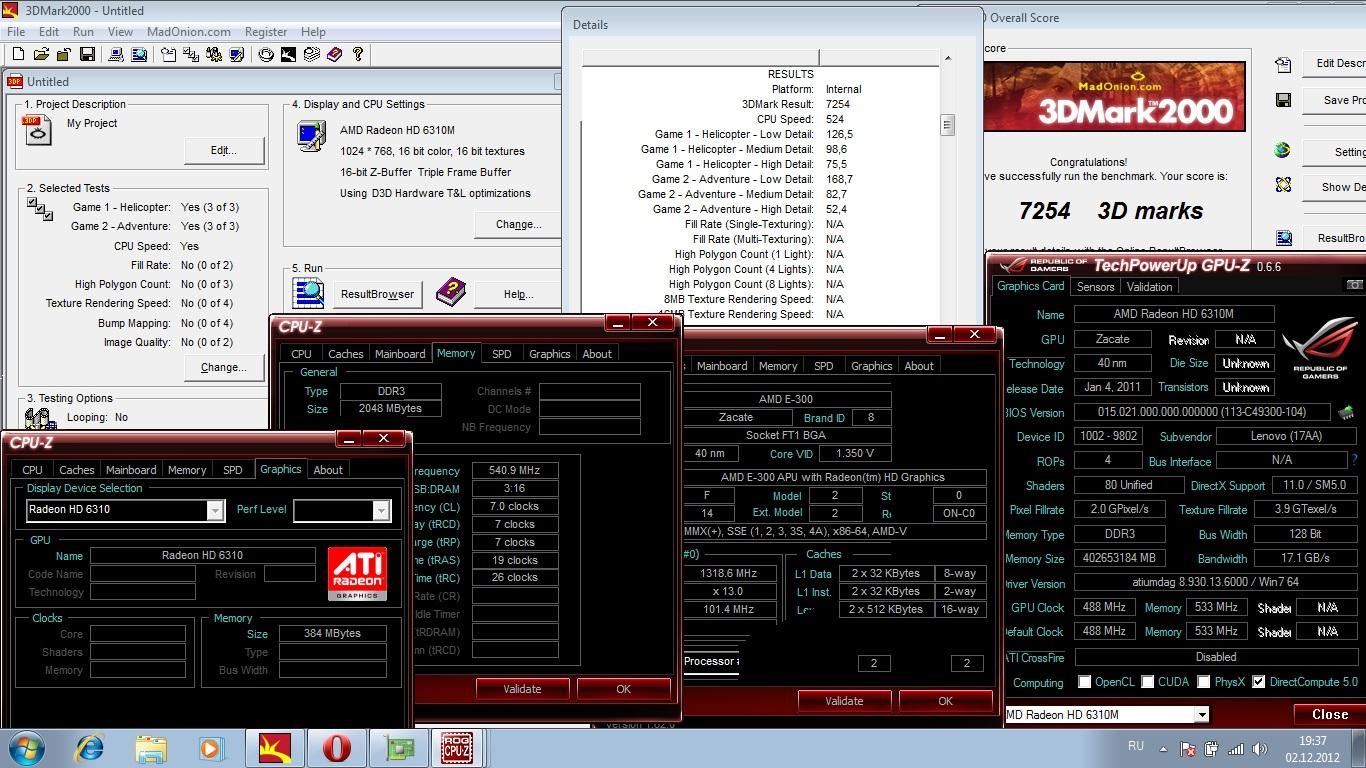Viewport: 1366px width, 768px height.
Task: Click the red Close button in GPU-Z
Action: 1329,714
